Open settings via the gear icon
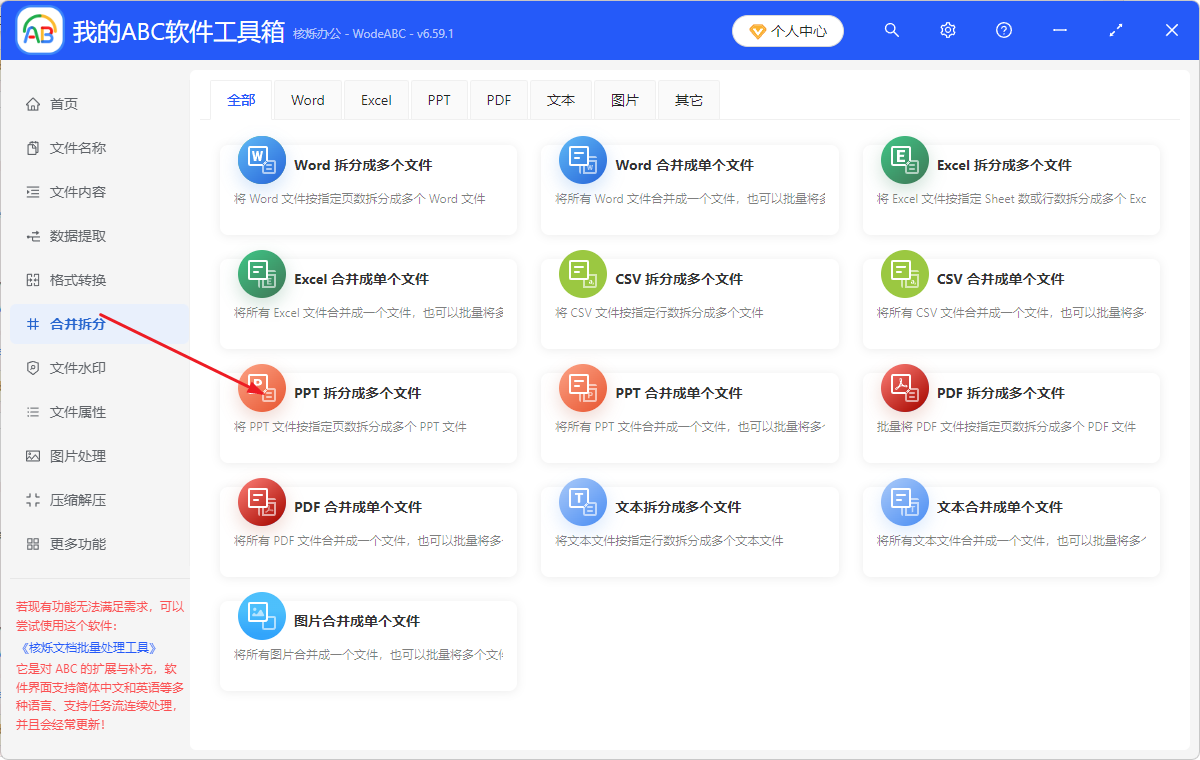Image resolution: width=1200 pixels, height=760 pixels. [948, 31]
